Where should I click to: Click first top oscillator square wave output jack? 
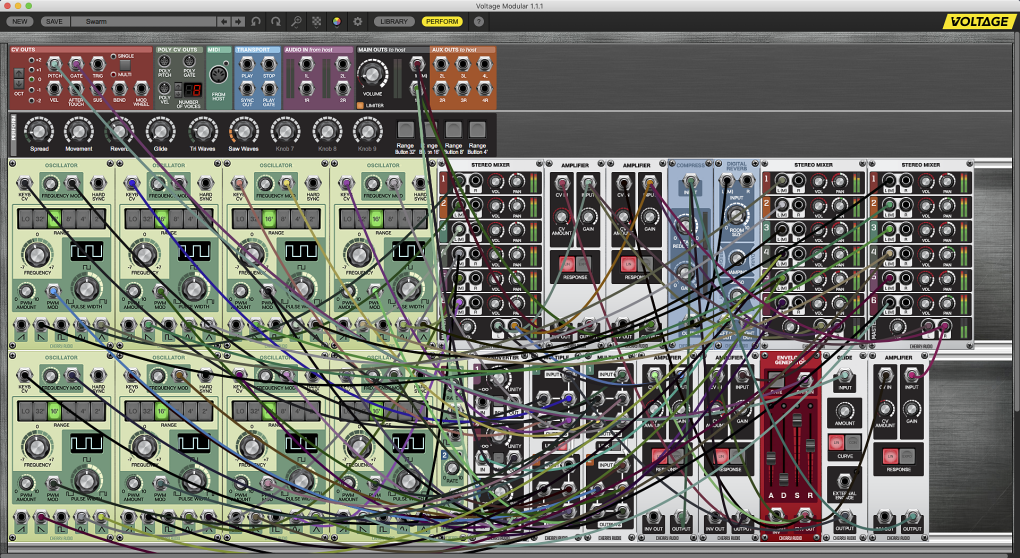[61, 325]
